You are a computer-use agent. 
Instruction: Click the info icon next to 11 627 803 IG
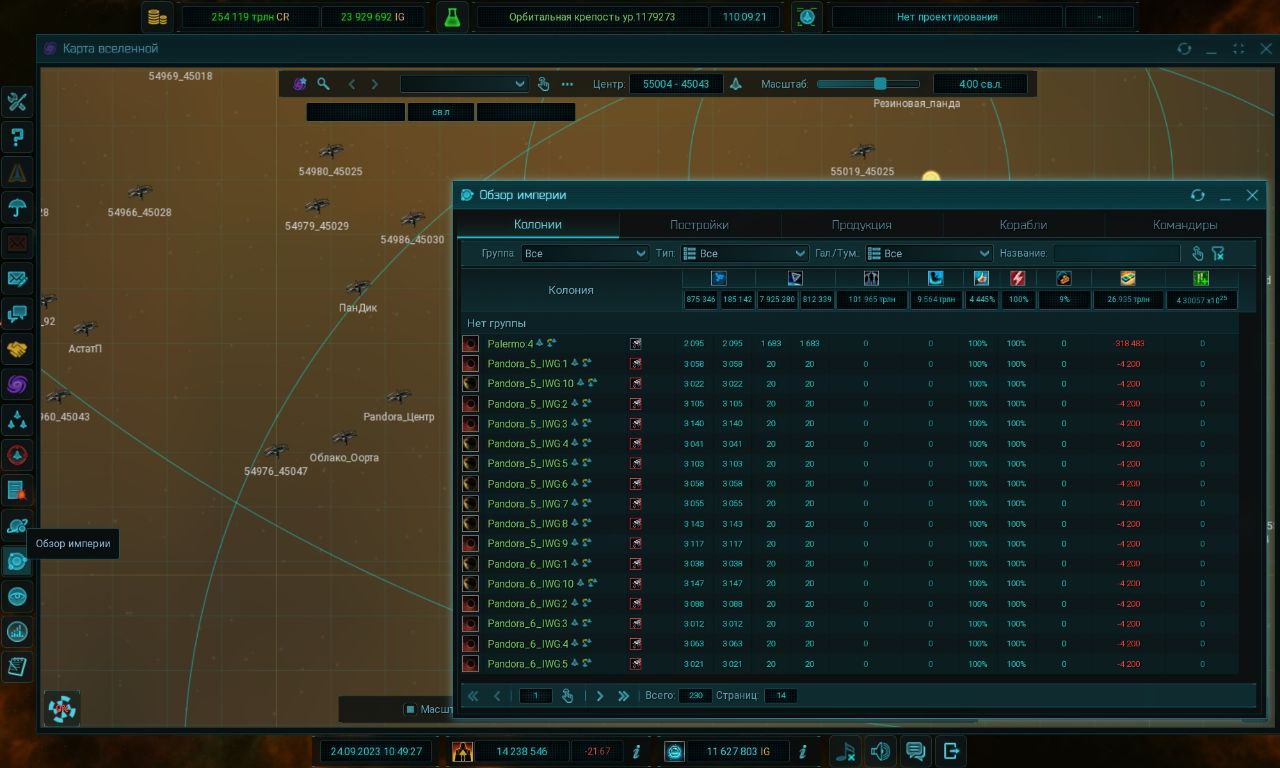pyautogui.click(x=802, y=751)
